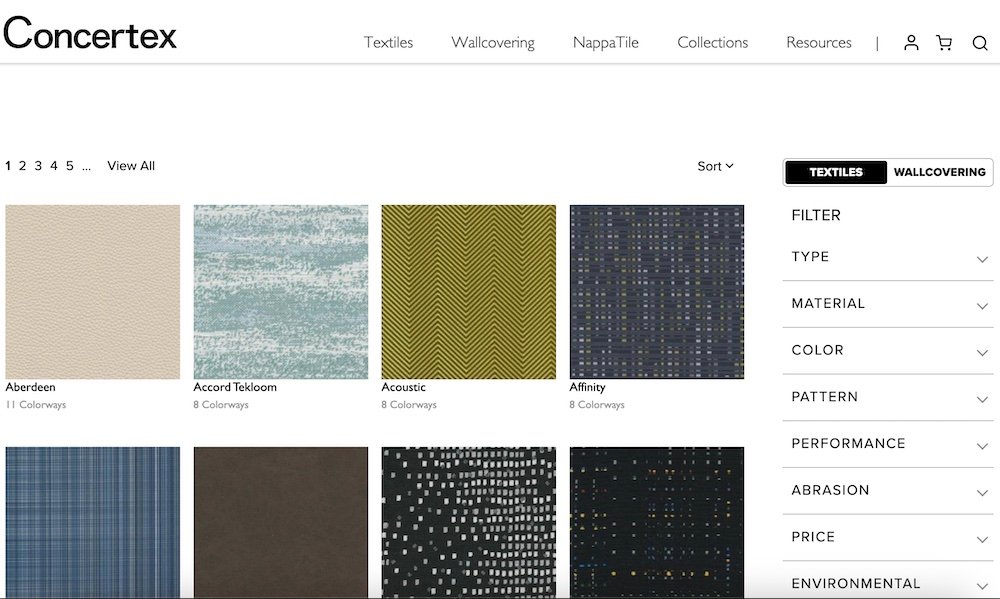Open the Aberdeen textile name link

click(x=31, y=387)
